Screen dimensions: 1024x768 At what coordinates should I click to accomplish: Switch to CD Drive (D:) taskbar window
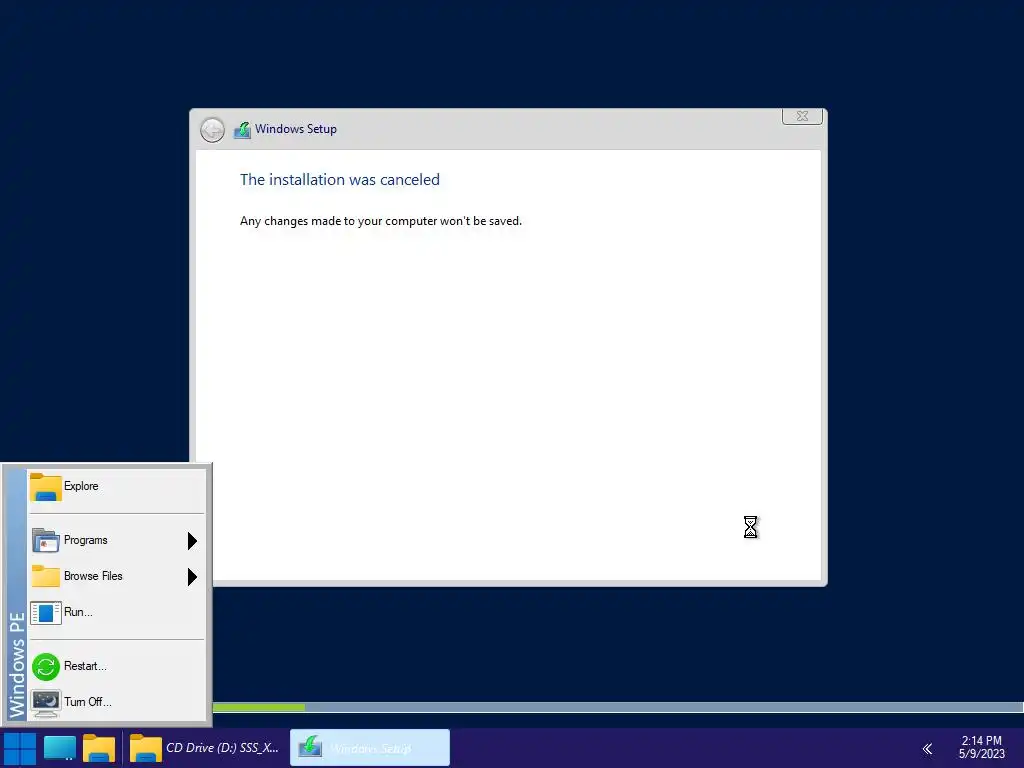(x=205, y=748)
